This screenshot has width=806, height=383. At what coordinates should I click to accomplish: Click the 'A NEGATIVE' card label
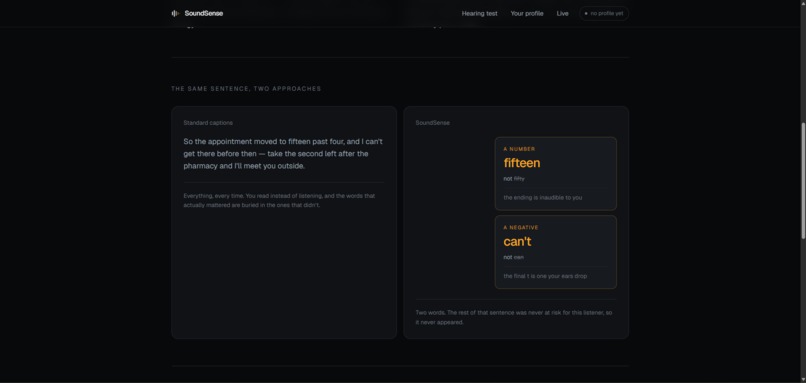pos(521,228)
